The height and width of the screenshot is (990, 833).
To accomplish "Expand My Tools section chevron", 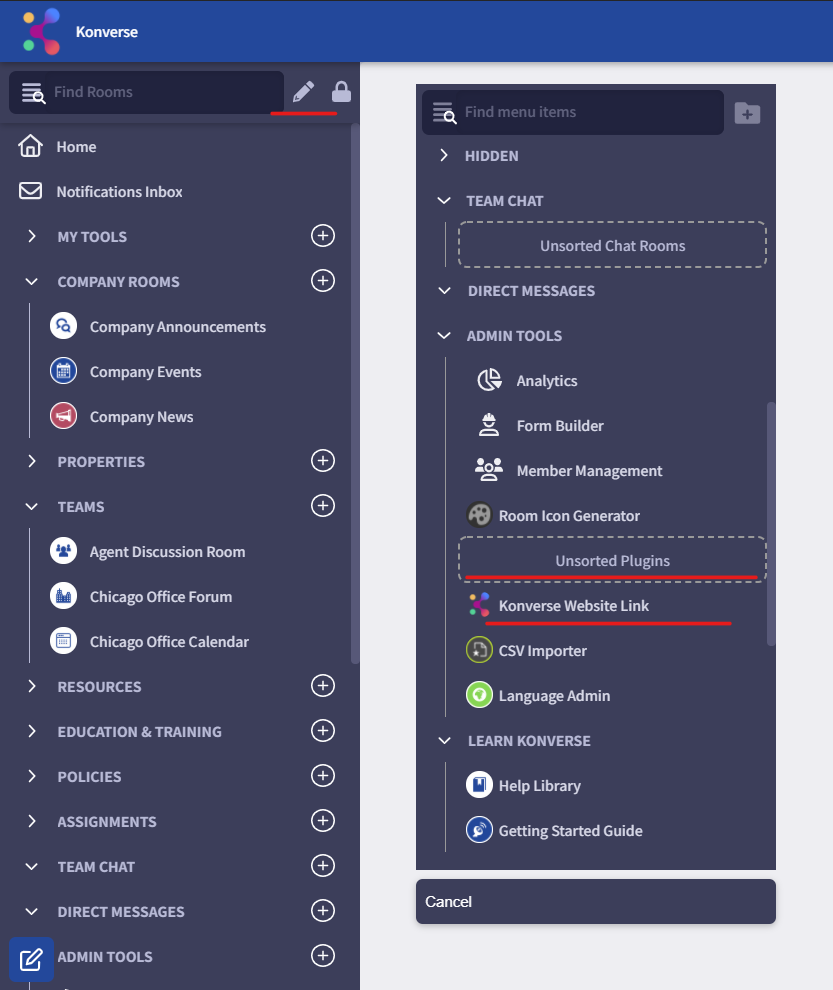I will [x=32, y=236].
